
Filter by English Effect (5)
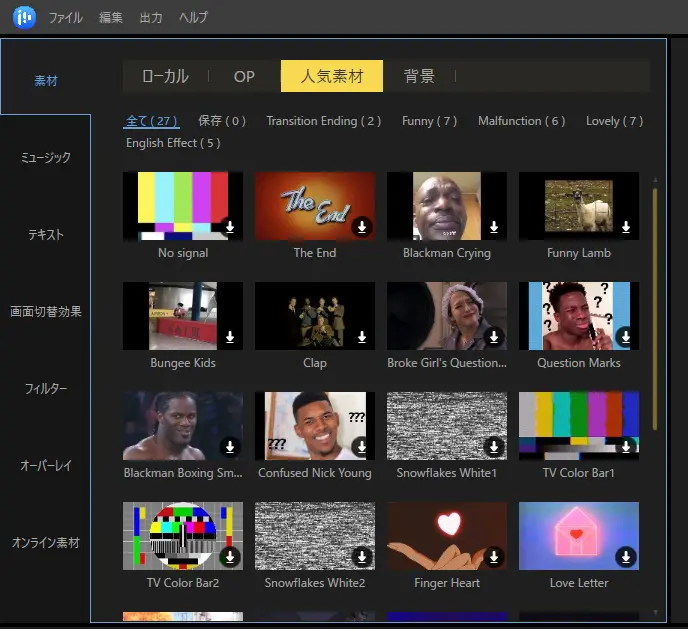tap(173, 143)
